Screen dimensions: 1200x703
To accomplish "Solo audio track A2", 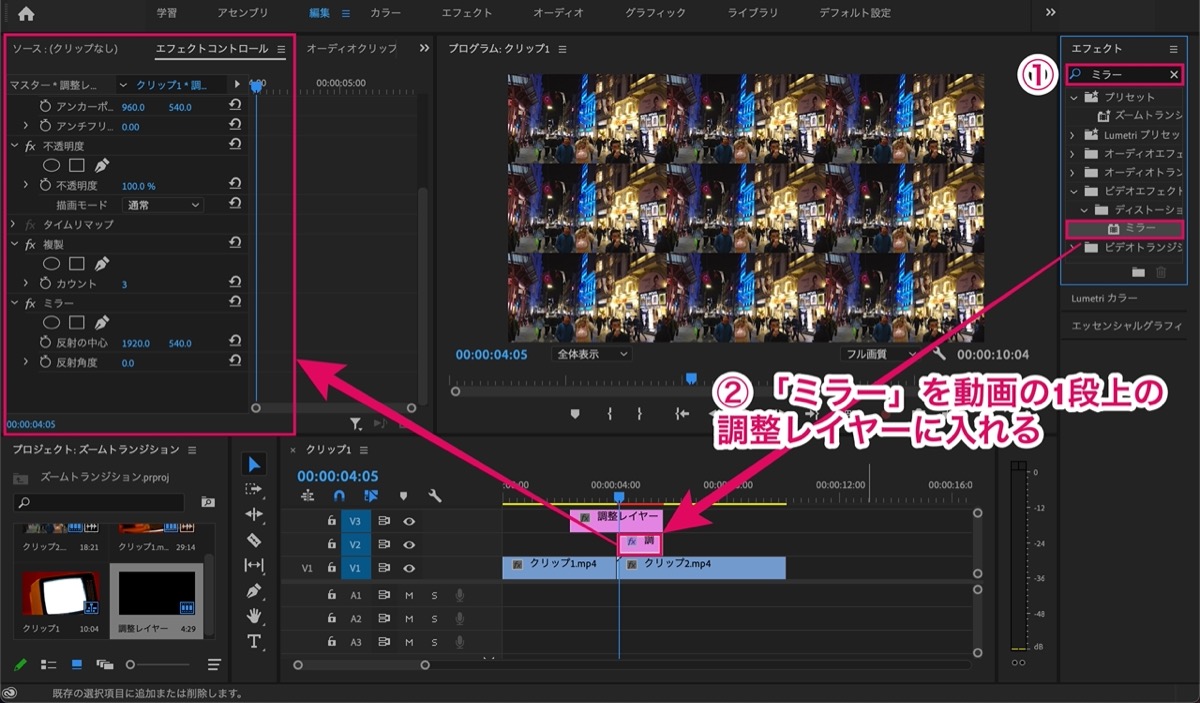I will (434, 619).
